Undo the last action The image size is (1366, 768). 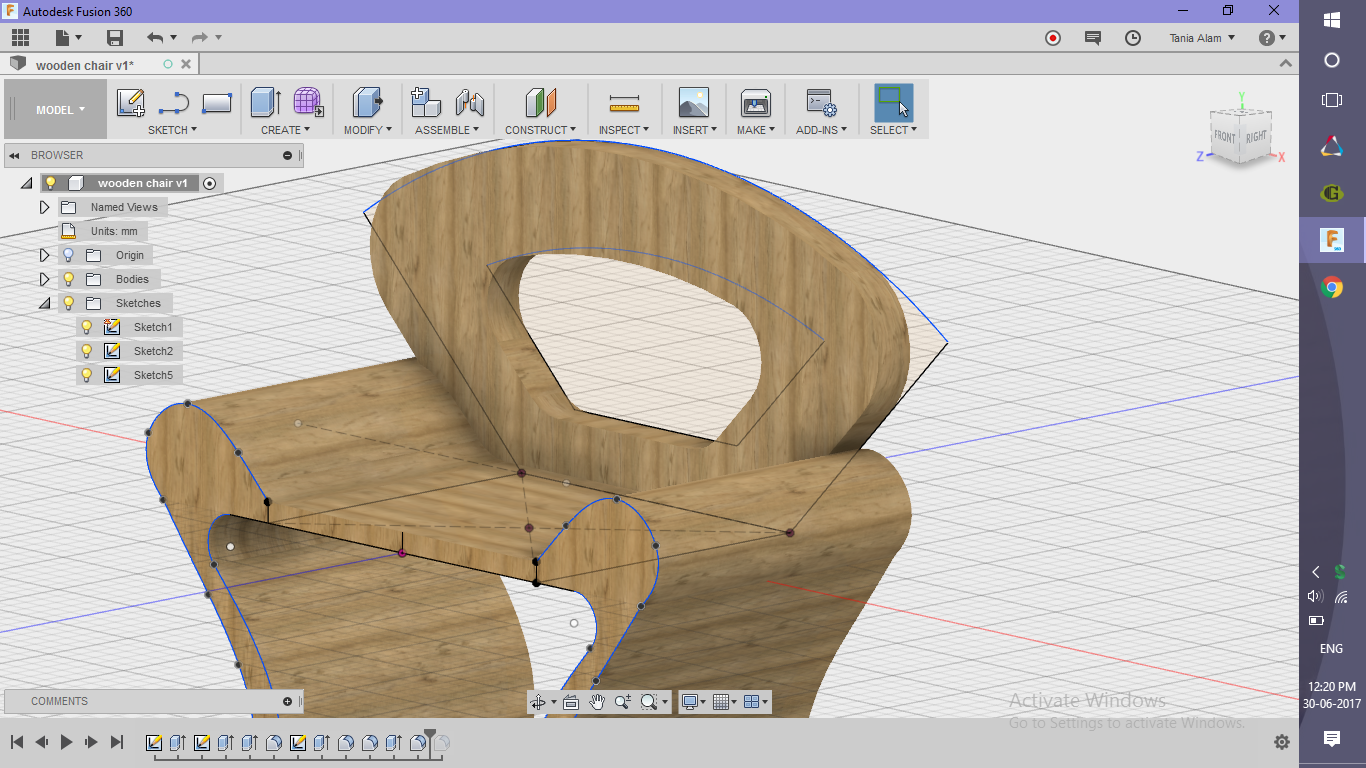click(155, 38)
